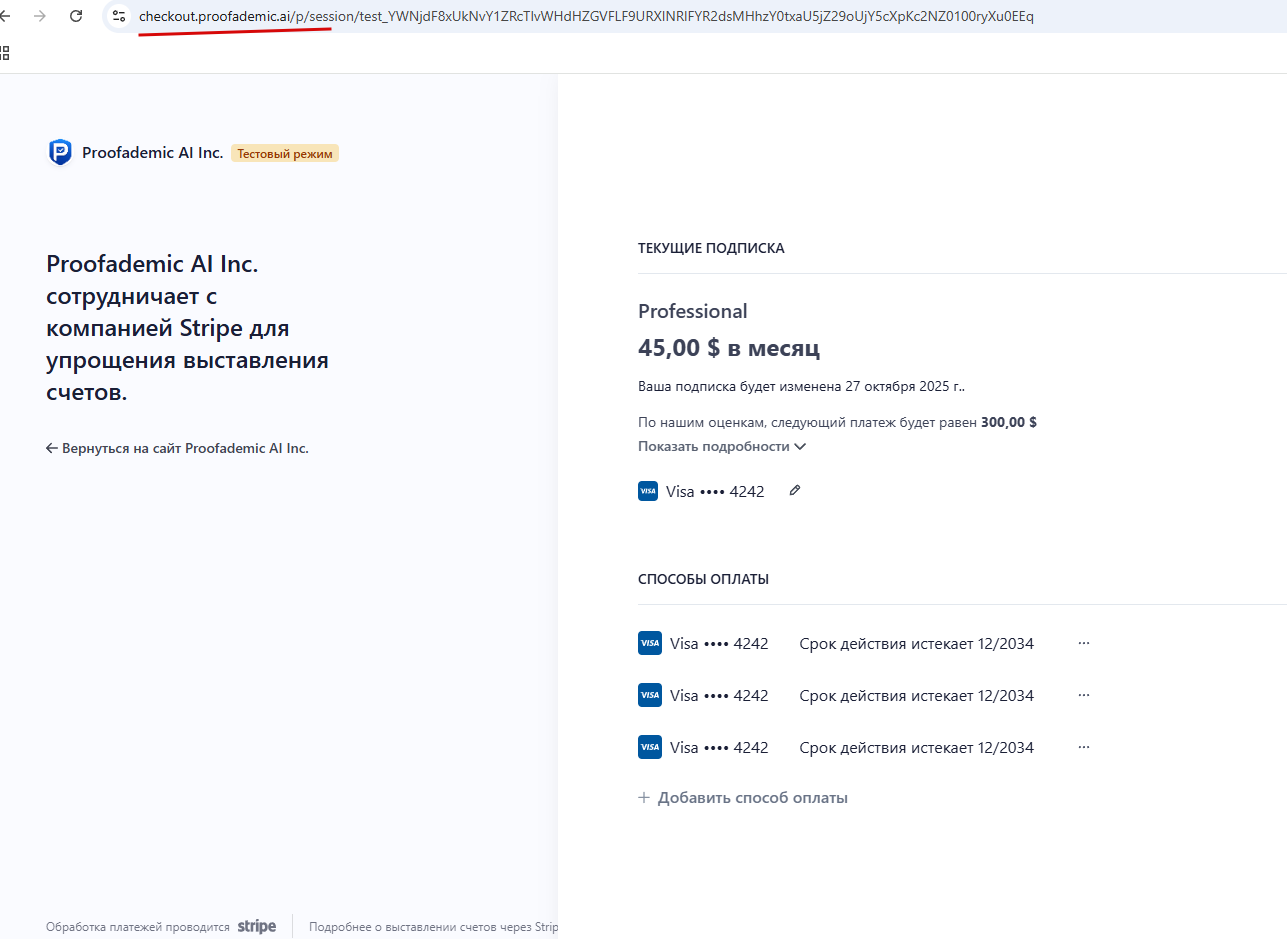This screenshot has height=939, width=1287.
Task: Click Добавить способ оплаты
Action: click(743, 798)
